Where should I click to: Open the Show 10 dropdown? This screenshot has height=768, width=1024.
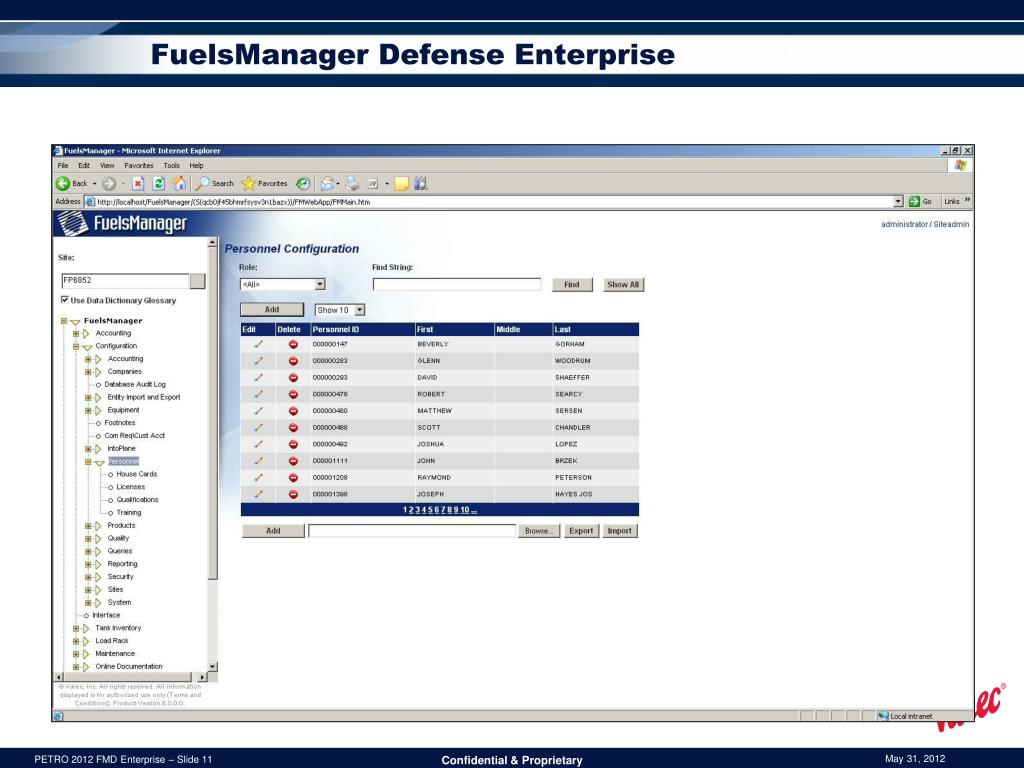pyautogui.click(x=359, y=310)
